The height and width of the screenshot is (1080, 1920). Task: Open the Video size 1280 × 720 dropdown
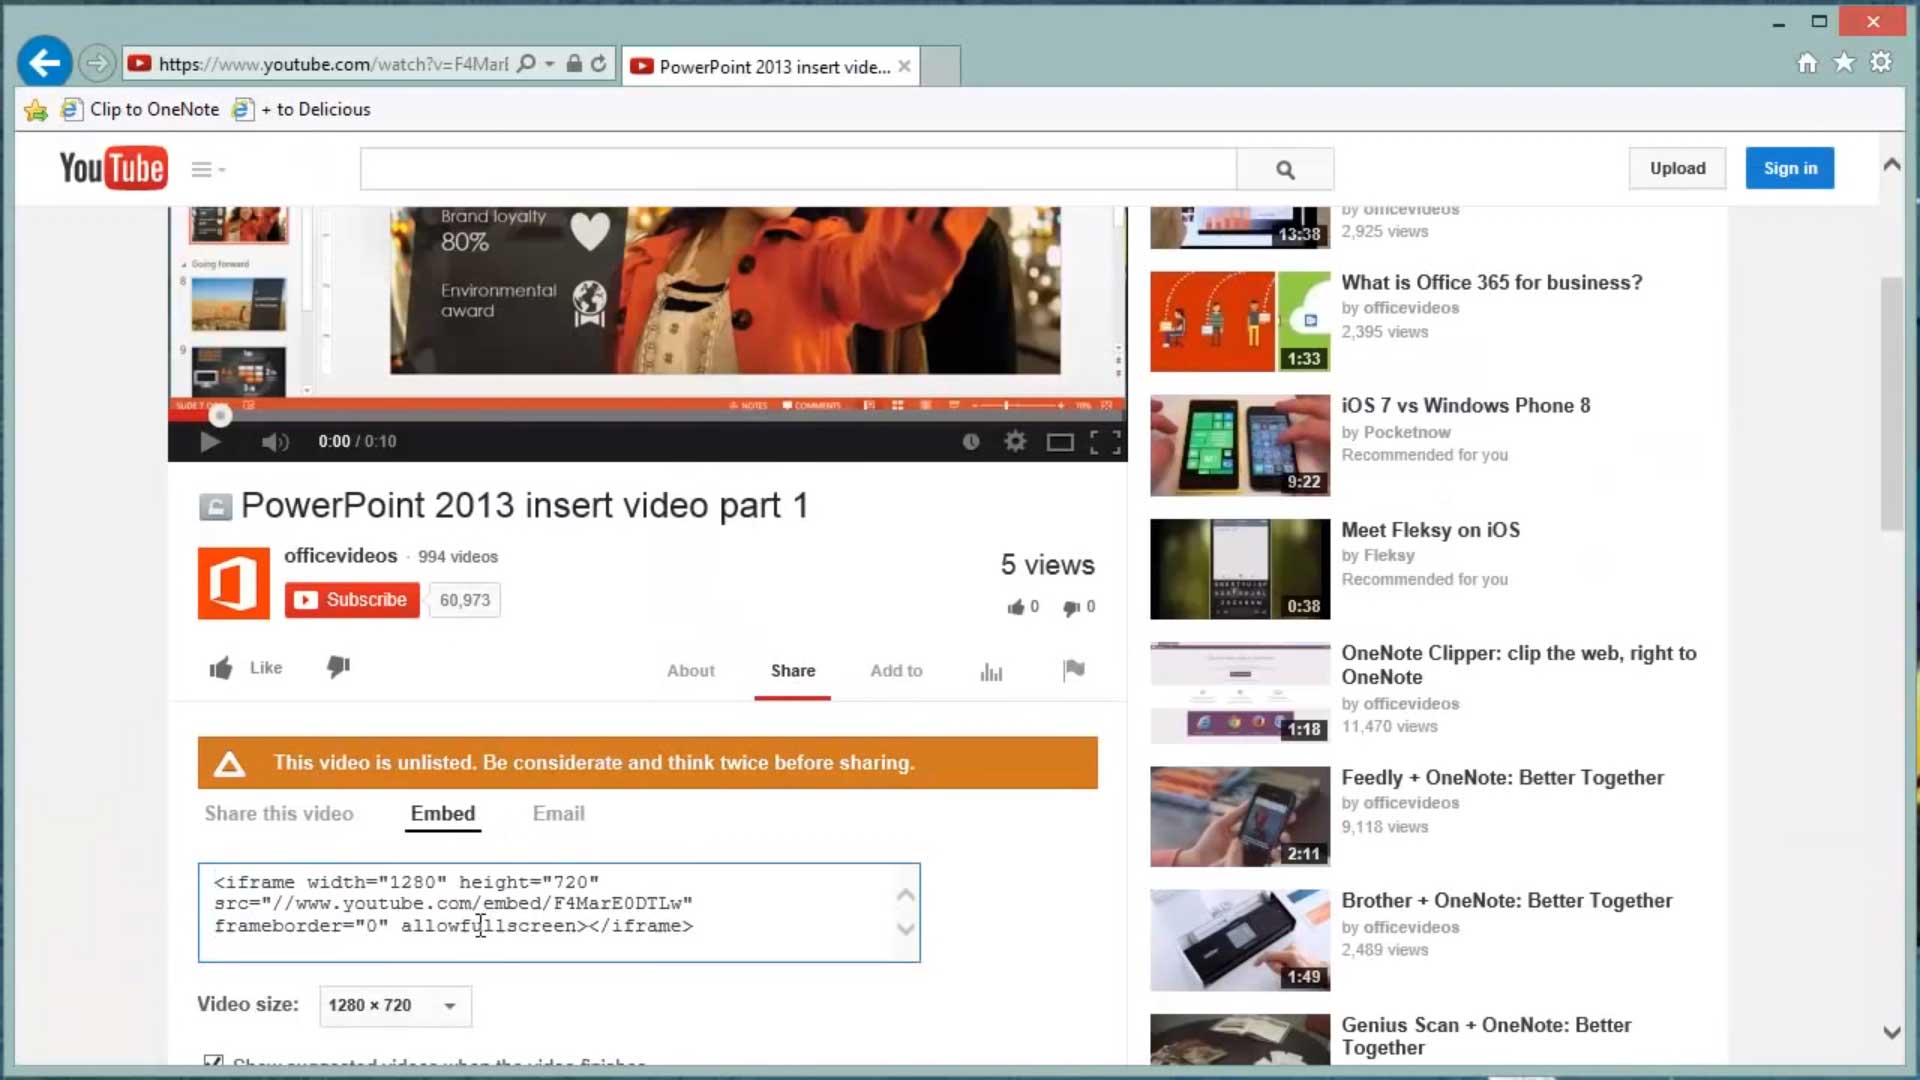395,1006
